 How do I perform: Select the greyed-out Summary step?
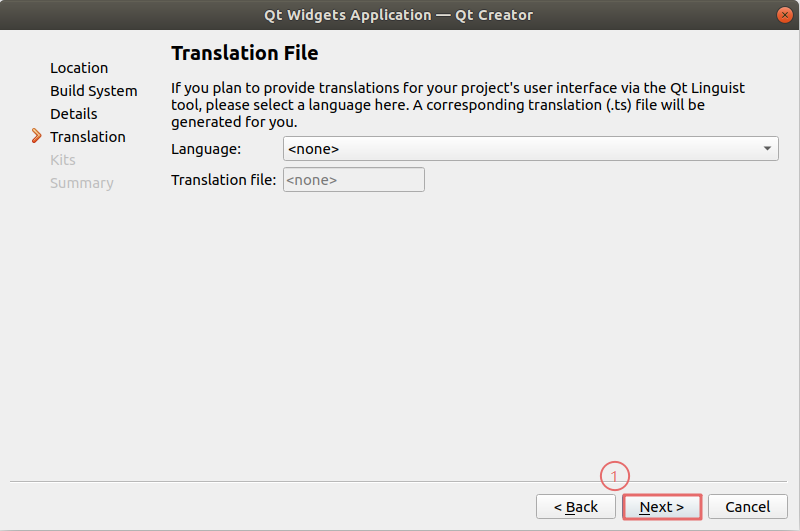[x=82, y=183]
